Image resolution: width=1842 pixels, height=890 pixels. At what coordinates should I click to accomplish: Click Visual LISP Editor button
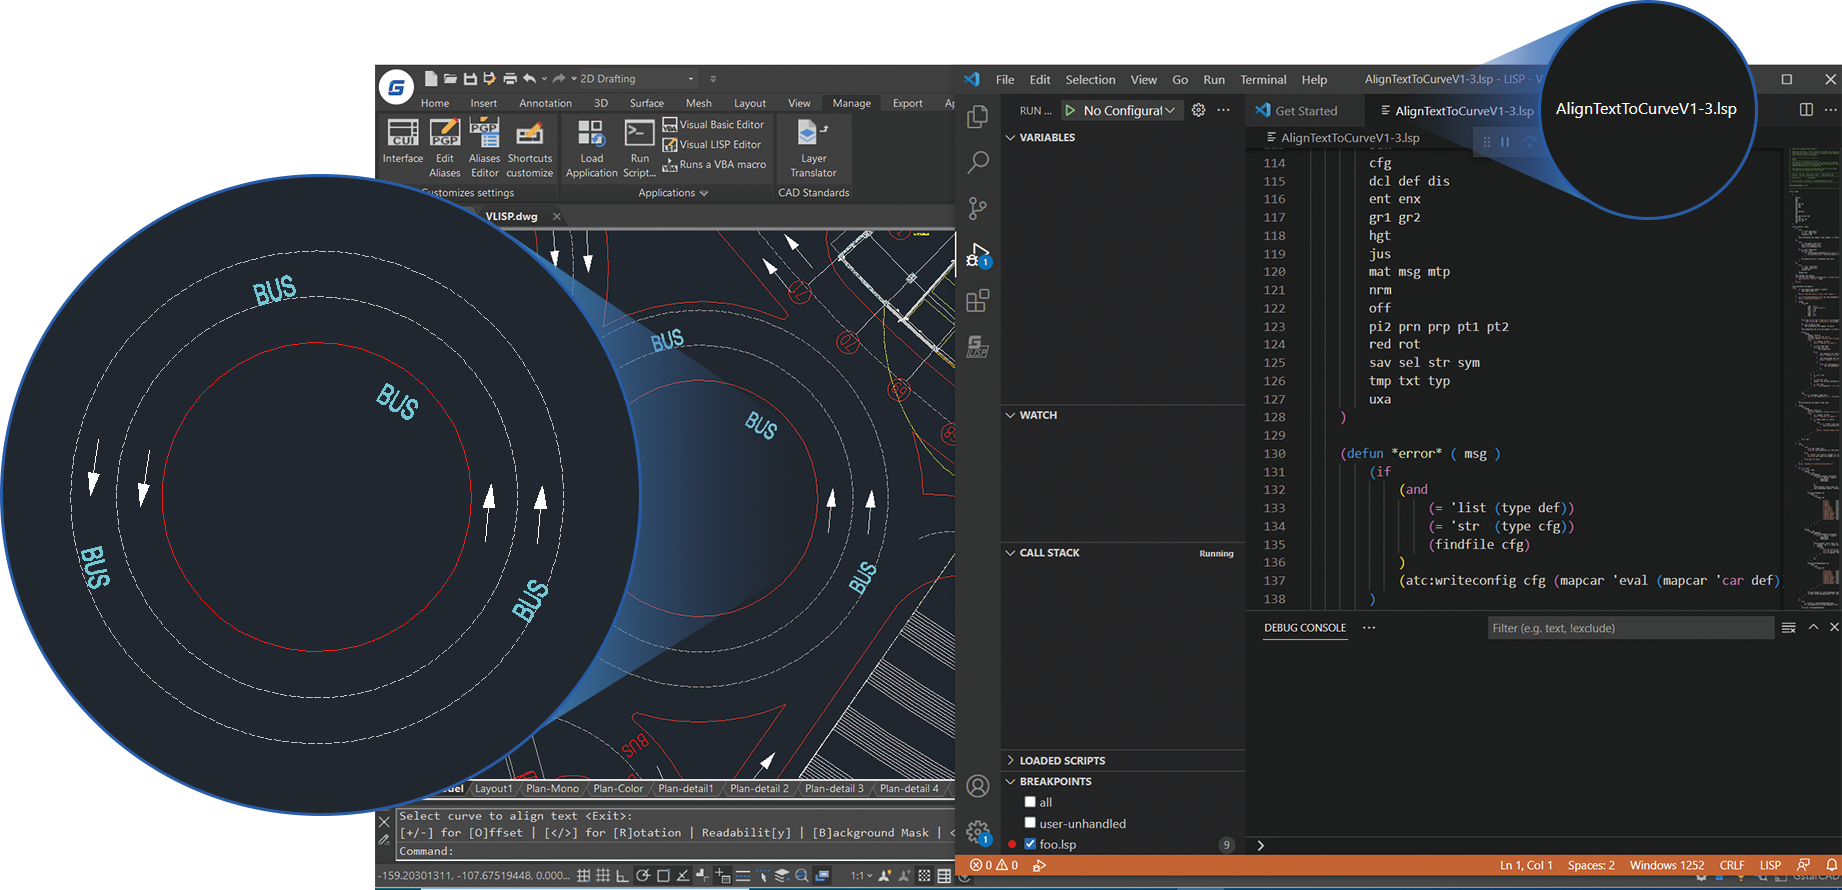[x=712, y=145]
